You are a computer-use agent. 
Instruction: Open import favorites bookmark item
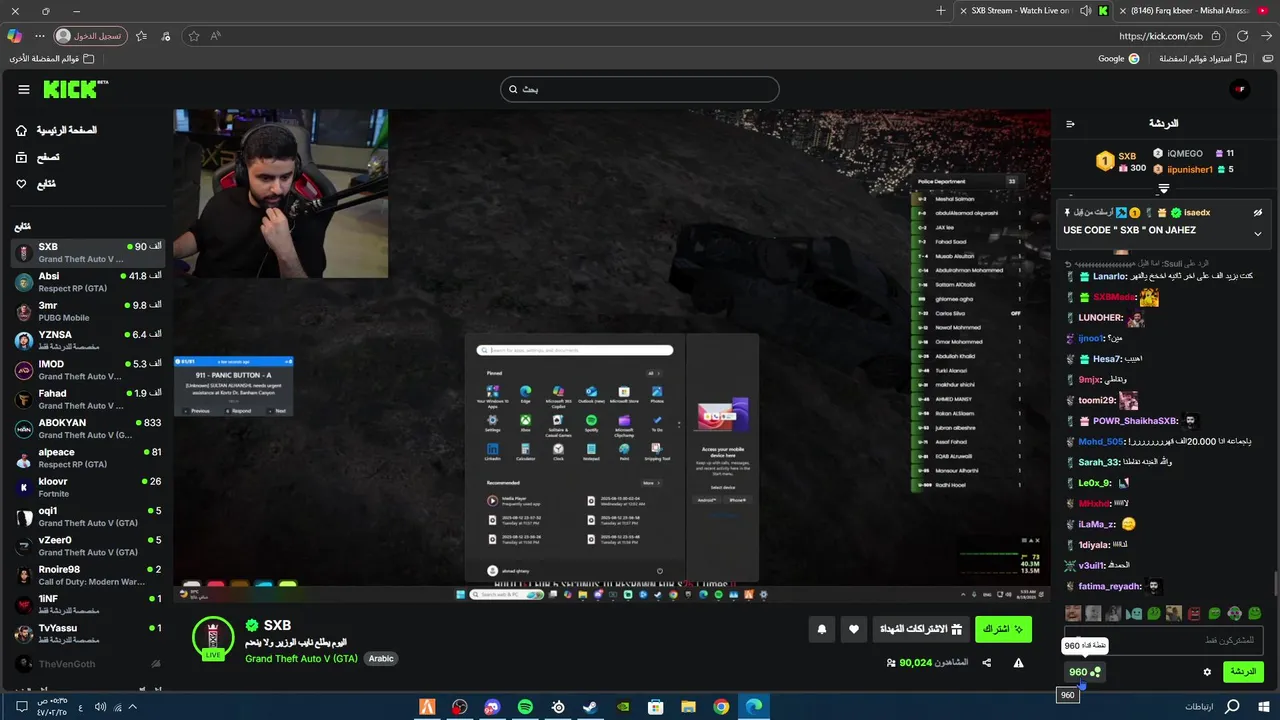(x=1202, y=59)
